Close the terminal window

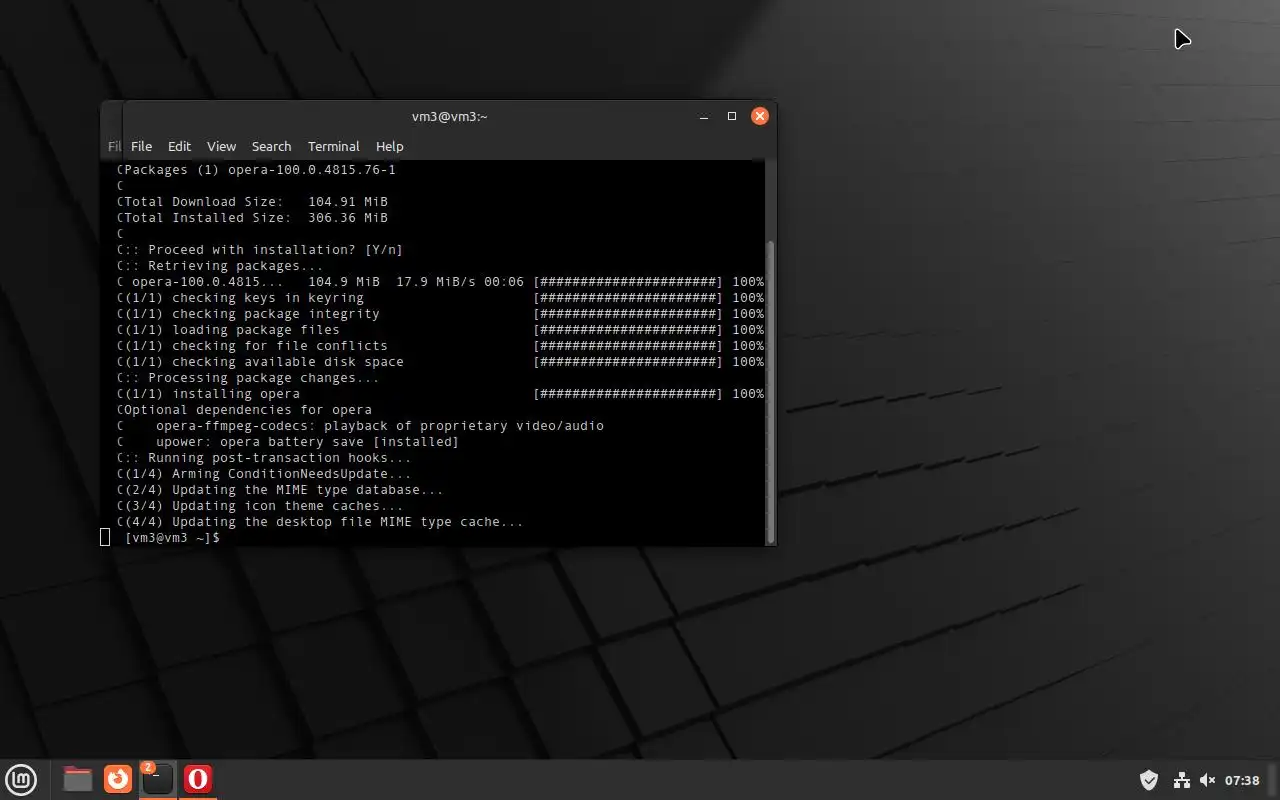[x=760, y=116]
